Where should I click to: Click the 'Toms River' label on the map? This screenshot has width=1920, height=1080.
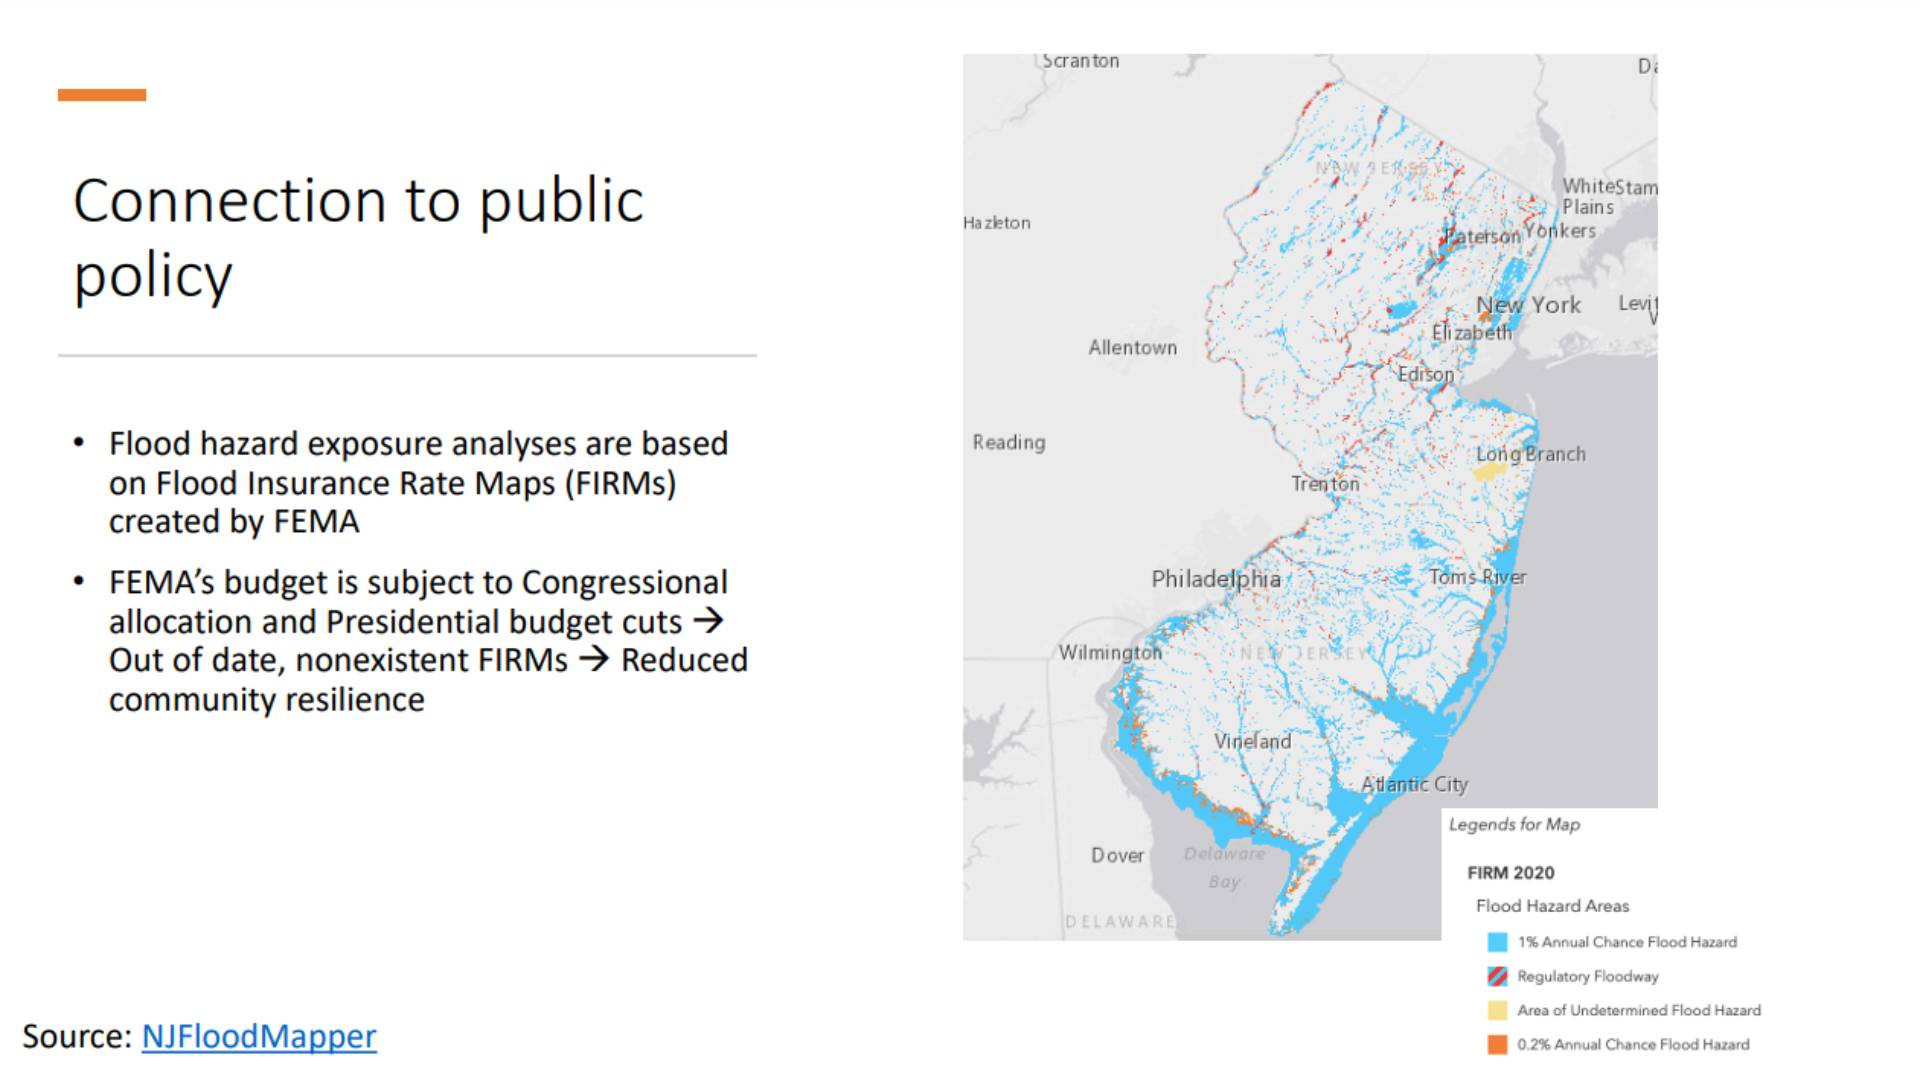[1477, 577]
